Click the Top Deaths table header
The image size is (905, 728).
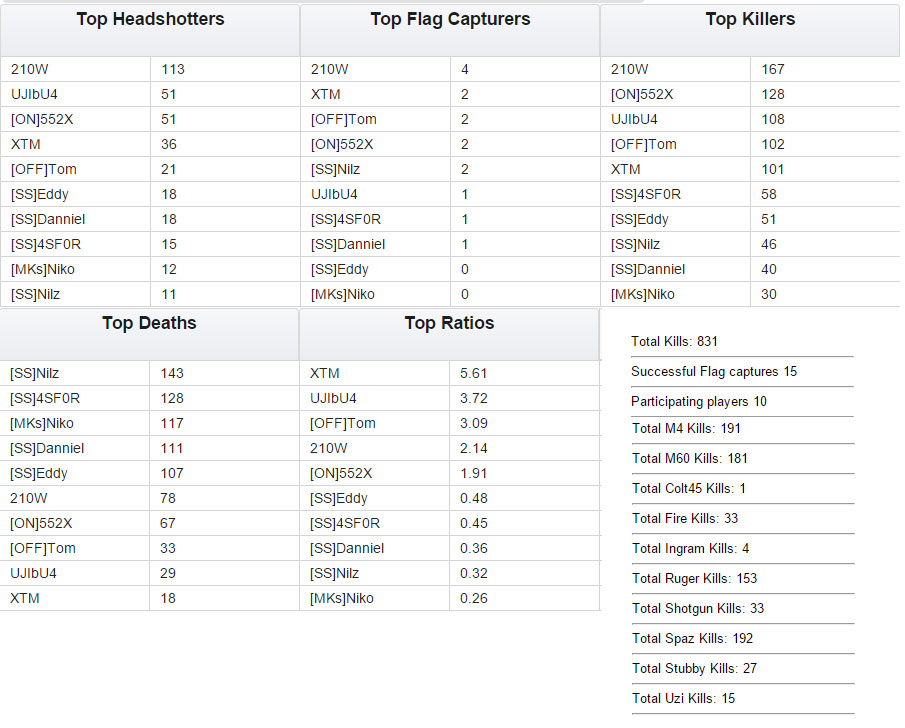coord(149,335)
